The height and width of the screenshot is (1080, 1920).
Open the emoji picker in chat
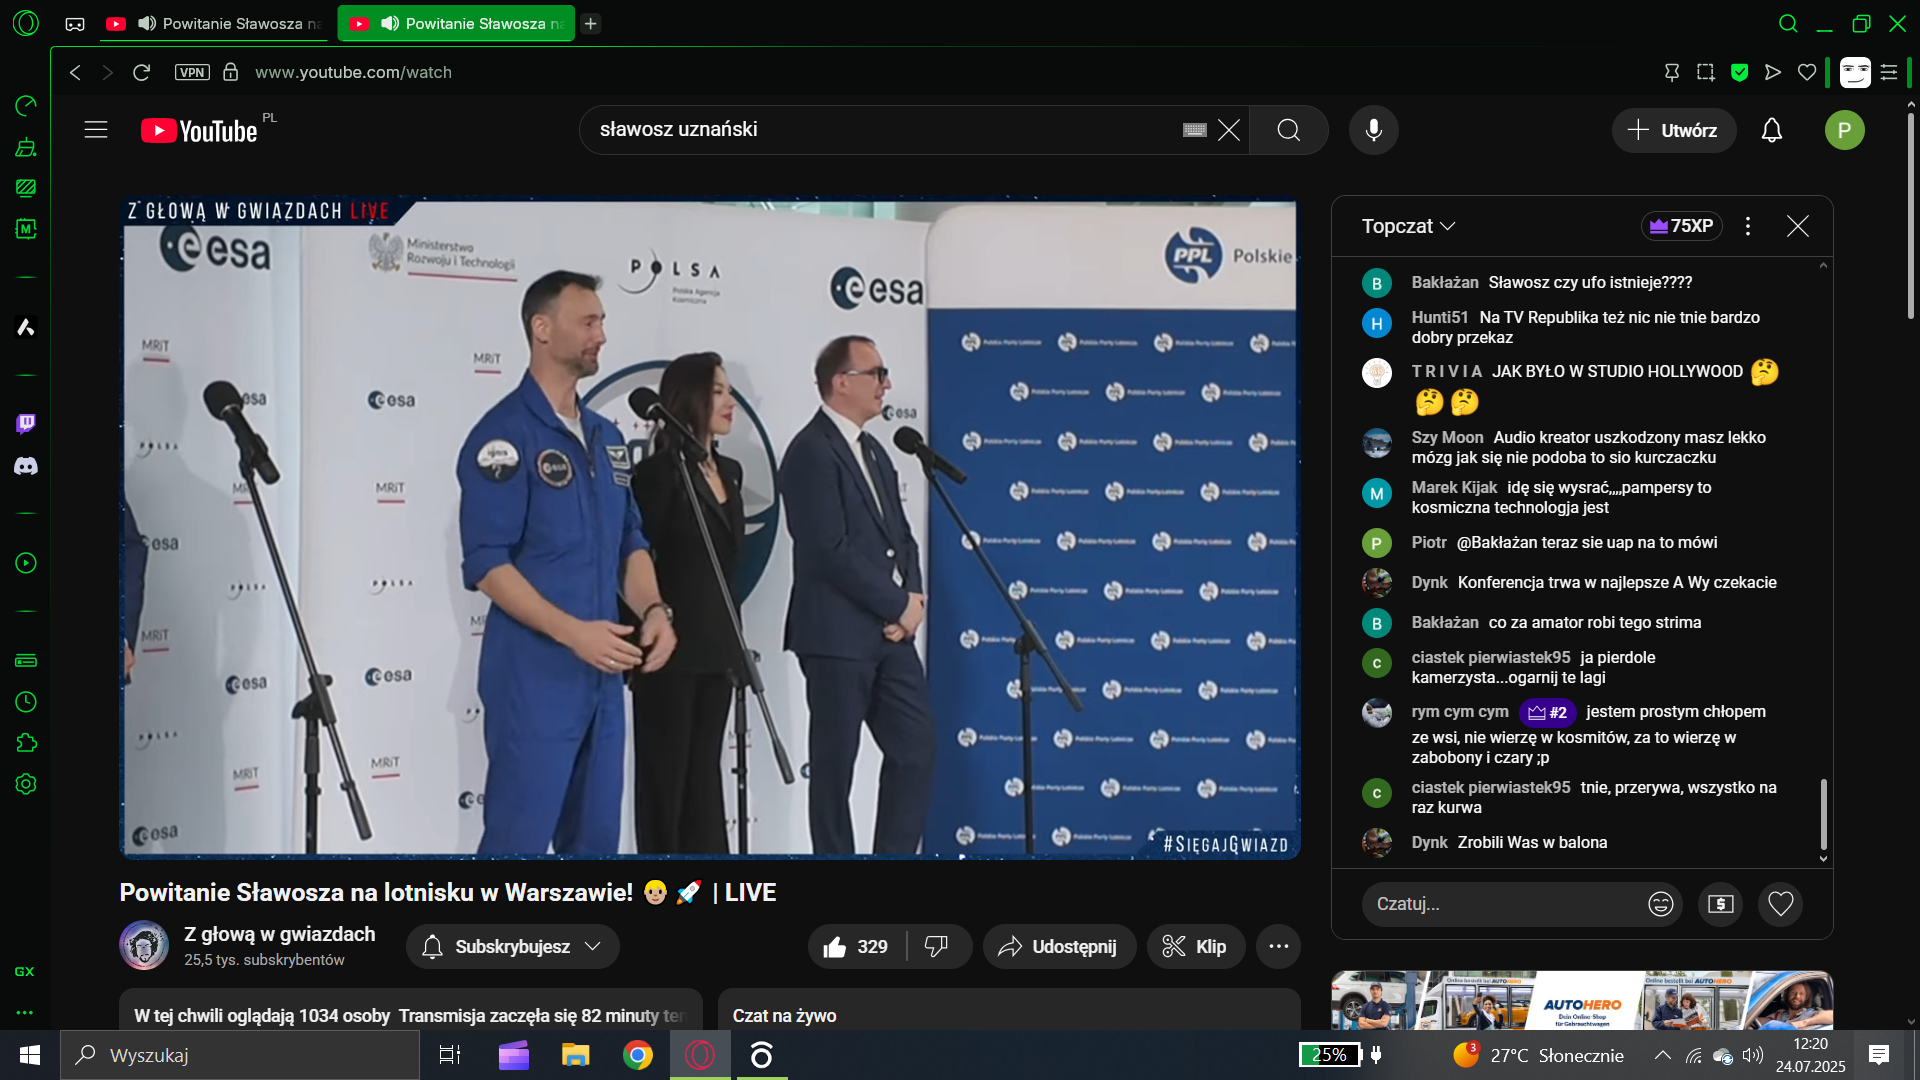click(1661, 904)
